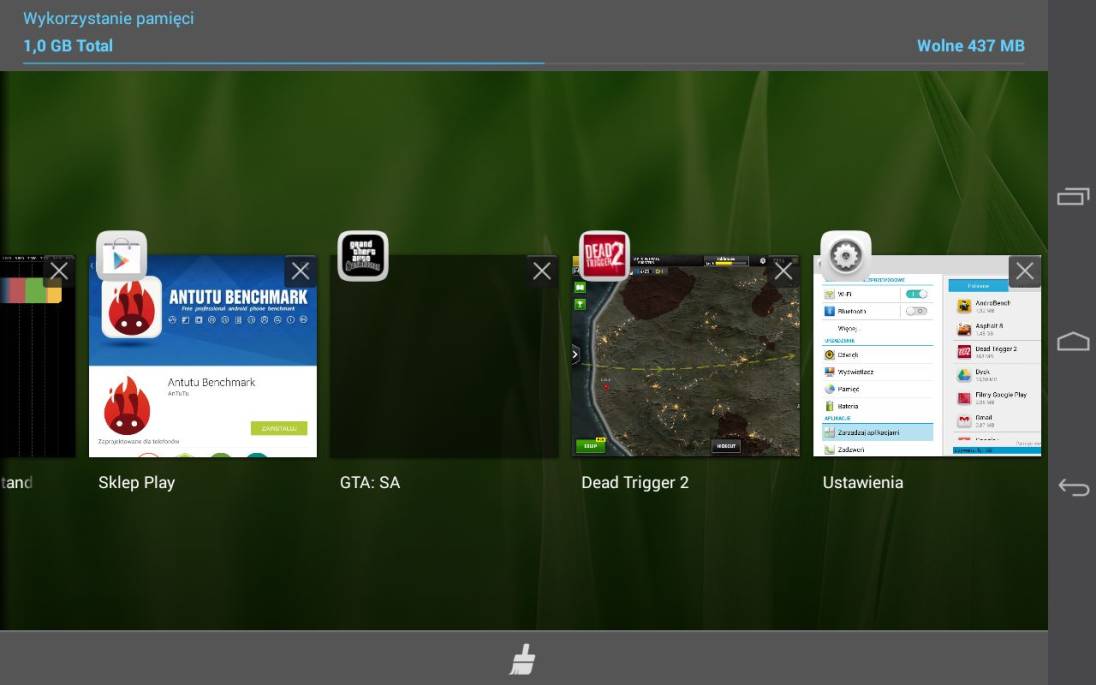
Task: Click the '1,0 GB Total' memory value
Action: click(x=68, y=46)
